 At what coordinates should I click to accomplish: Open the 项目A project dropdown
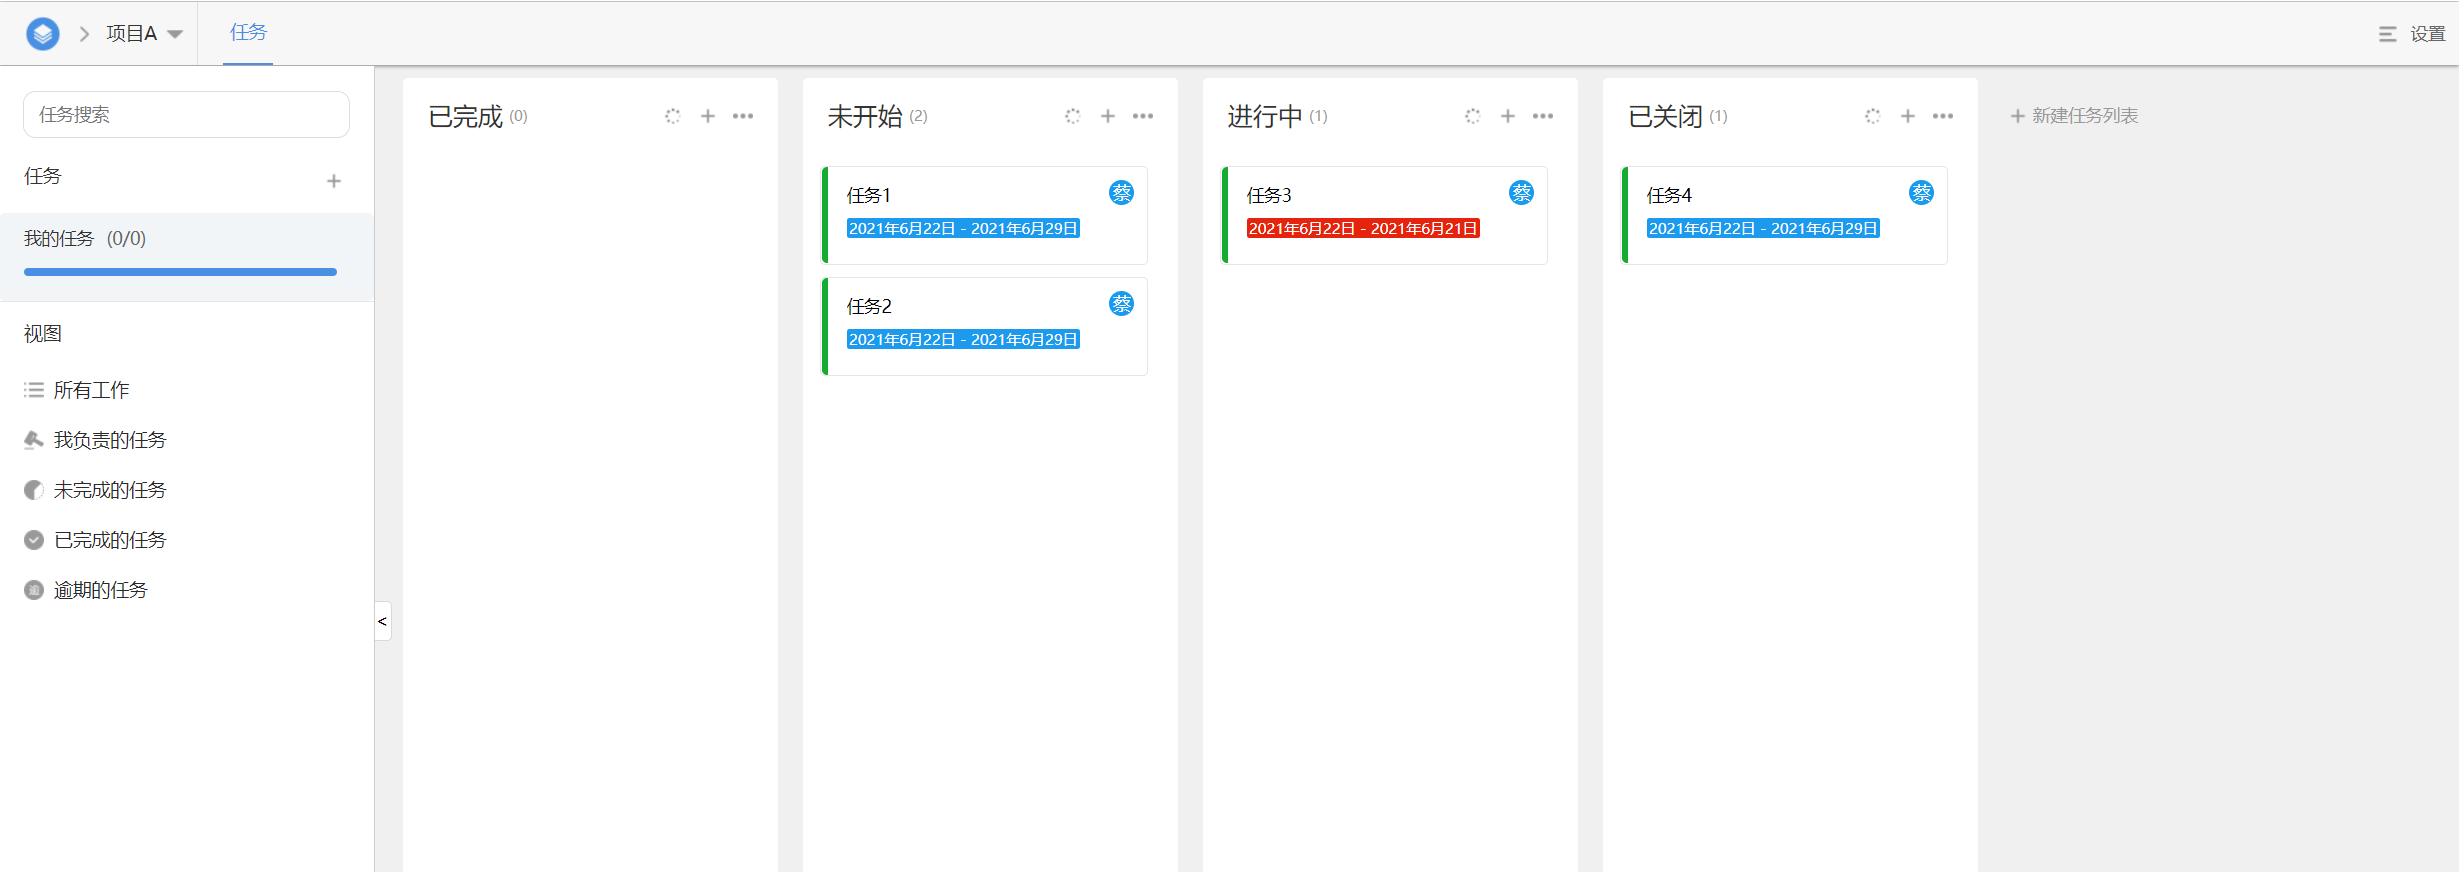click(x=144, y=34)
